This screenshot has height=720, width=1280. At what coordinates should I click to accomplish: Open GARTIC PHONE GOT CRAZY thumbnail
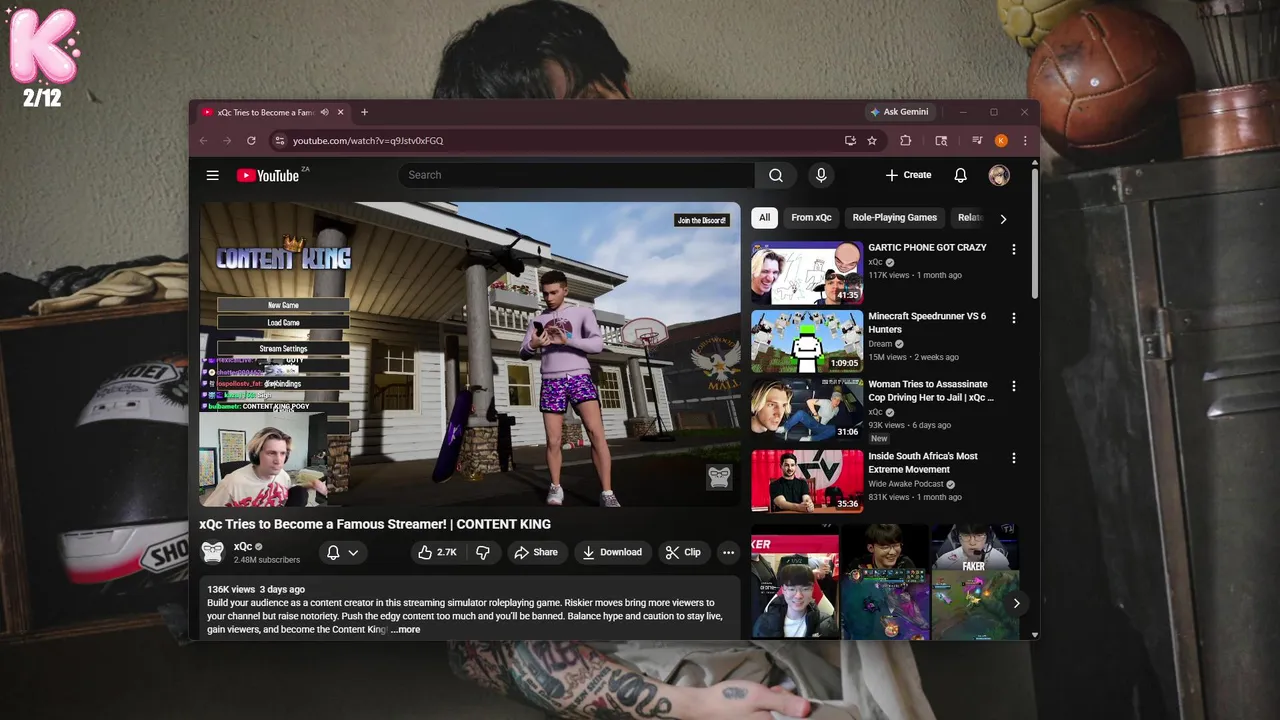pyautogui.click(x=807, y=273)
